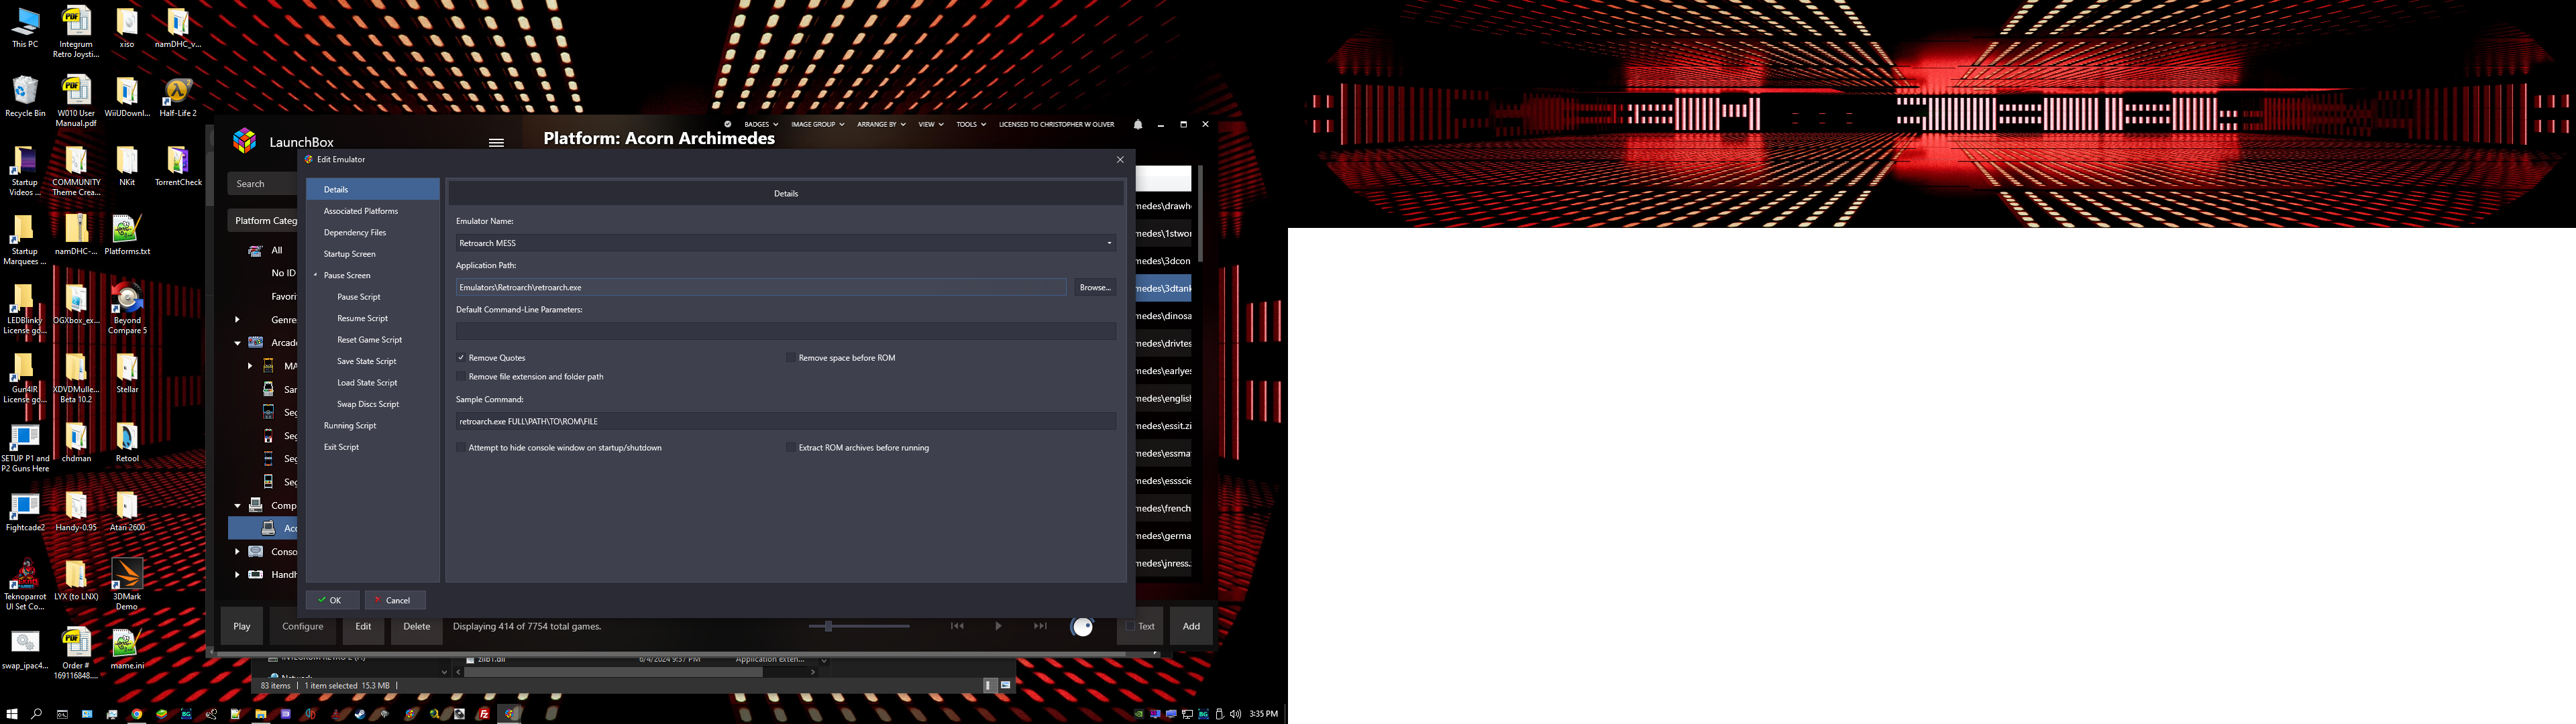Open the Windows Start button
This screenshot has height=724, width=2576.
[12, 714]
